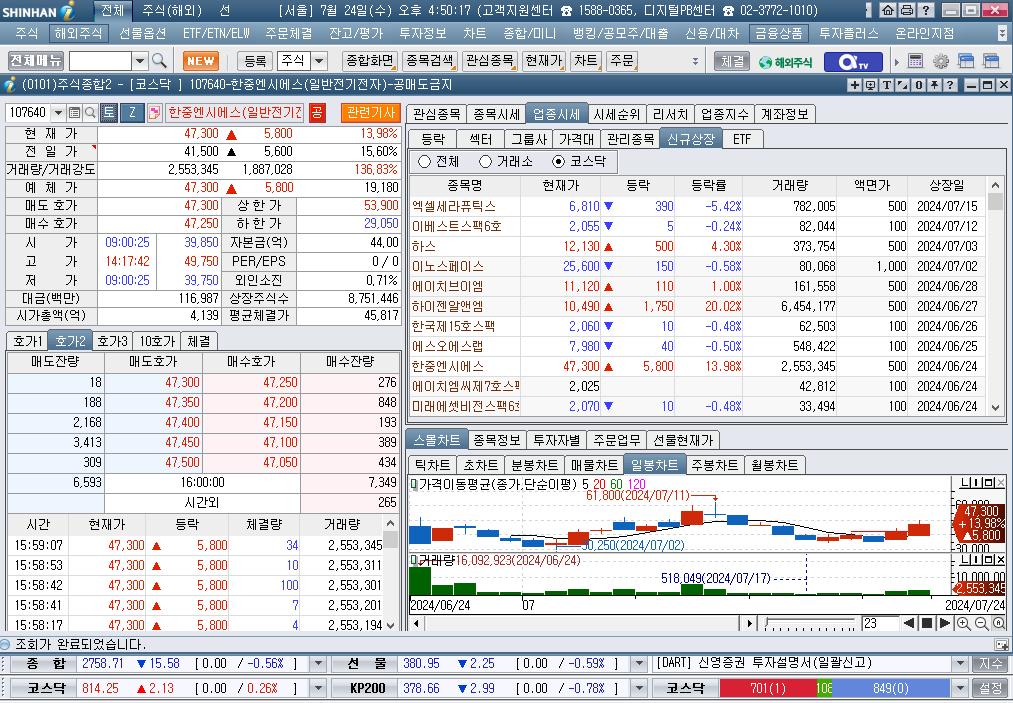Click the plus icon in inner window bar
This screenshot has height=703, width=1013.
(854, 85)
